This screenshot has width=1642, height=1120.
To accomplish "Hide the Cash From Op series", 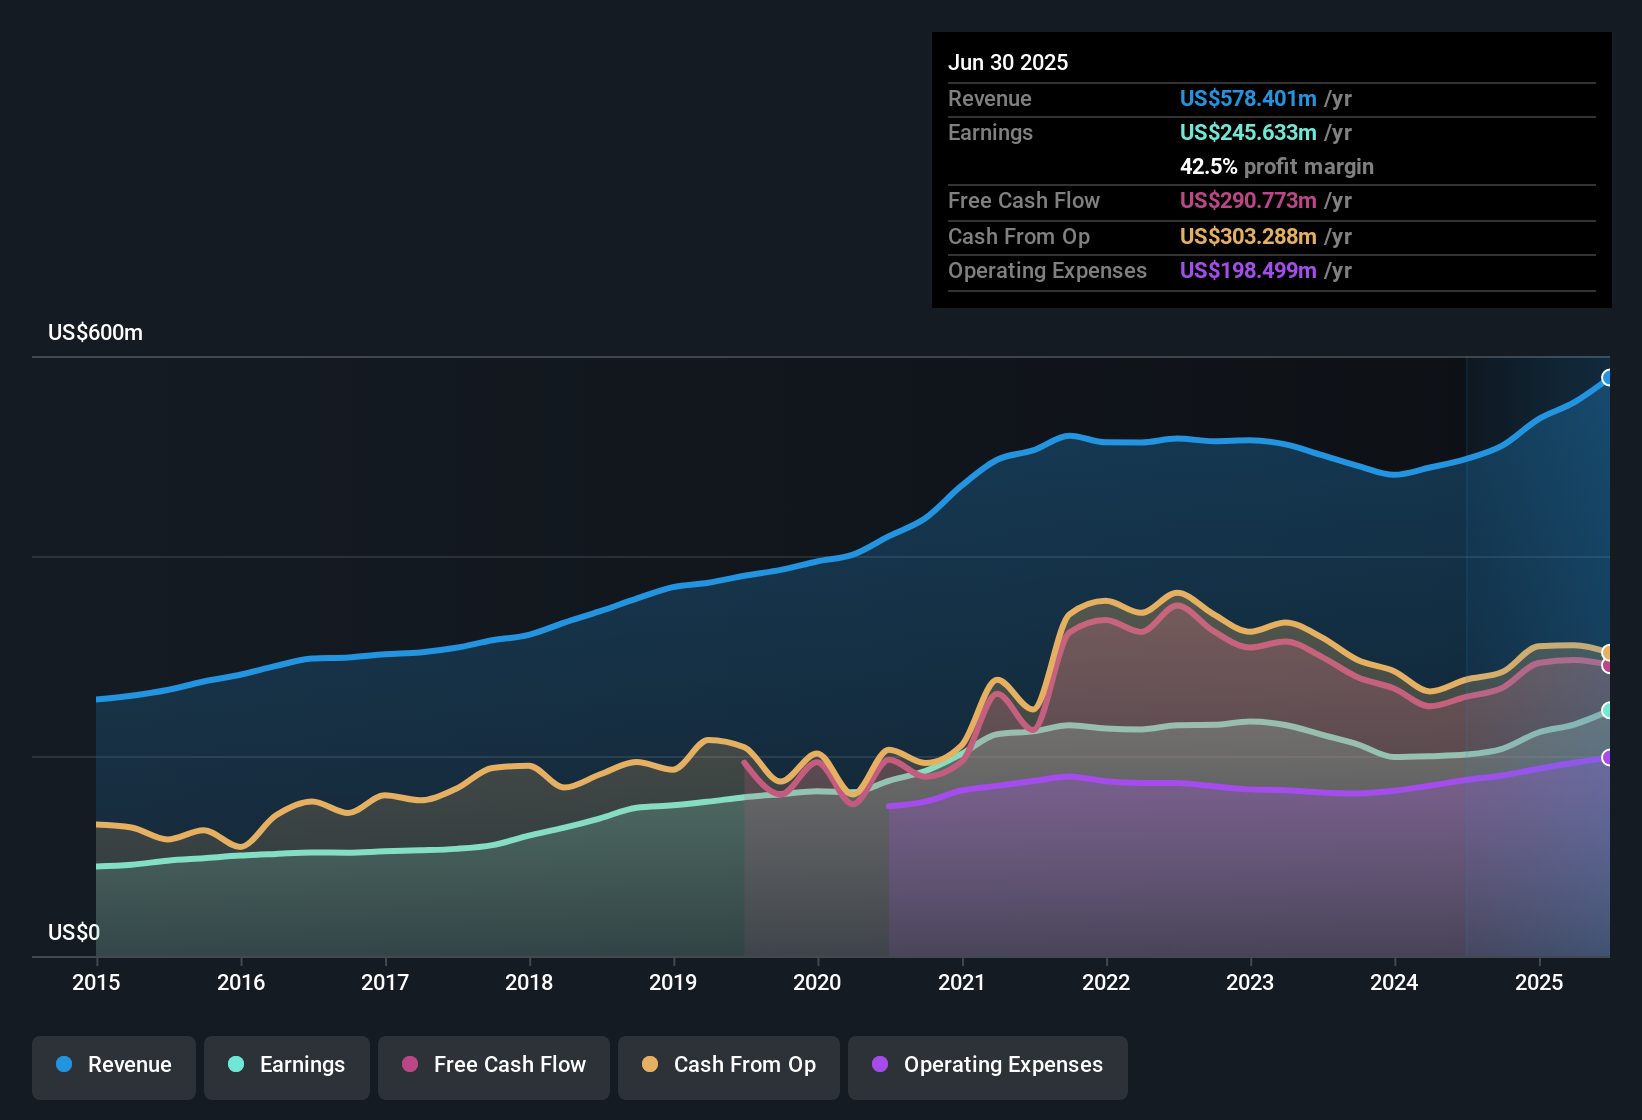I will (729, 1067).
